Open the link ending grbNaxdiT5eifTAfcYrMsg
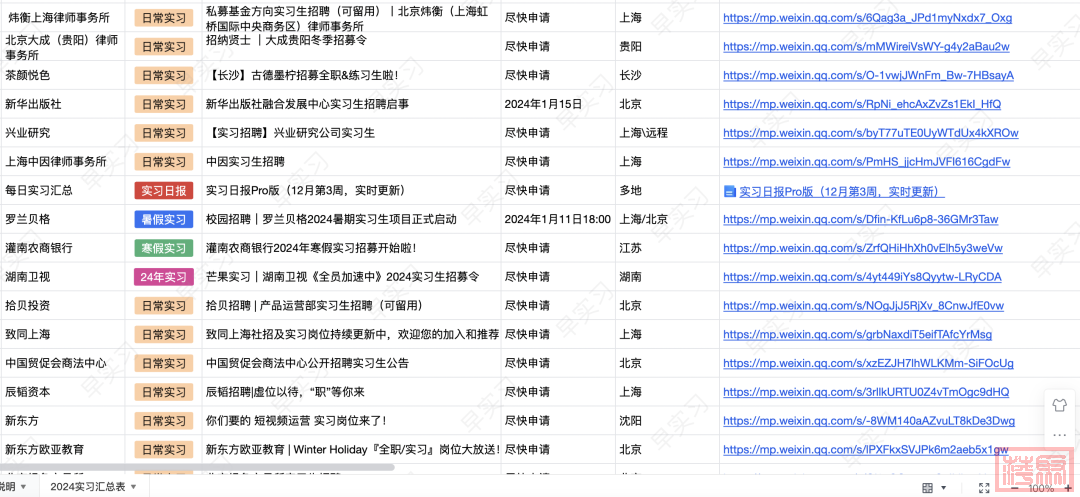Image resolution: width=1080 pixels, height=497 pixels. (858, 335)
